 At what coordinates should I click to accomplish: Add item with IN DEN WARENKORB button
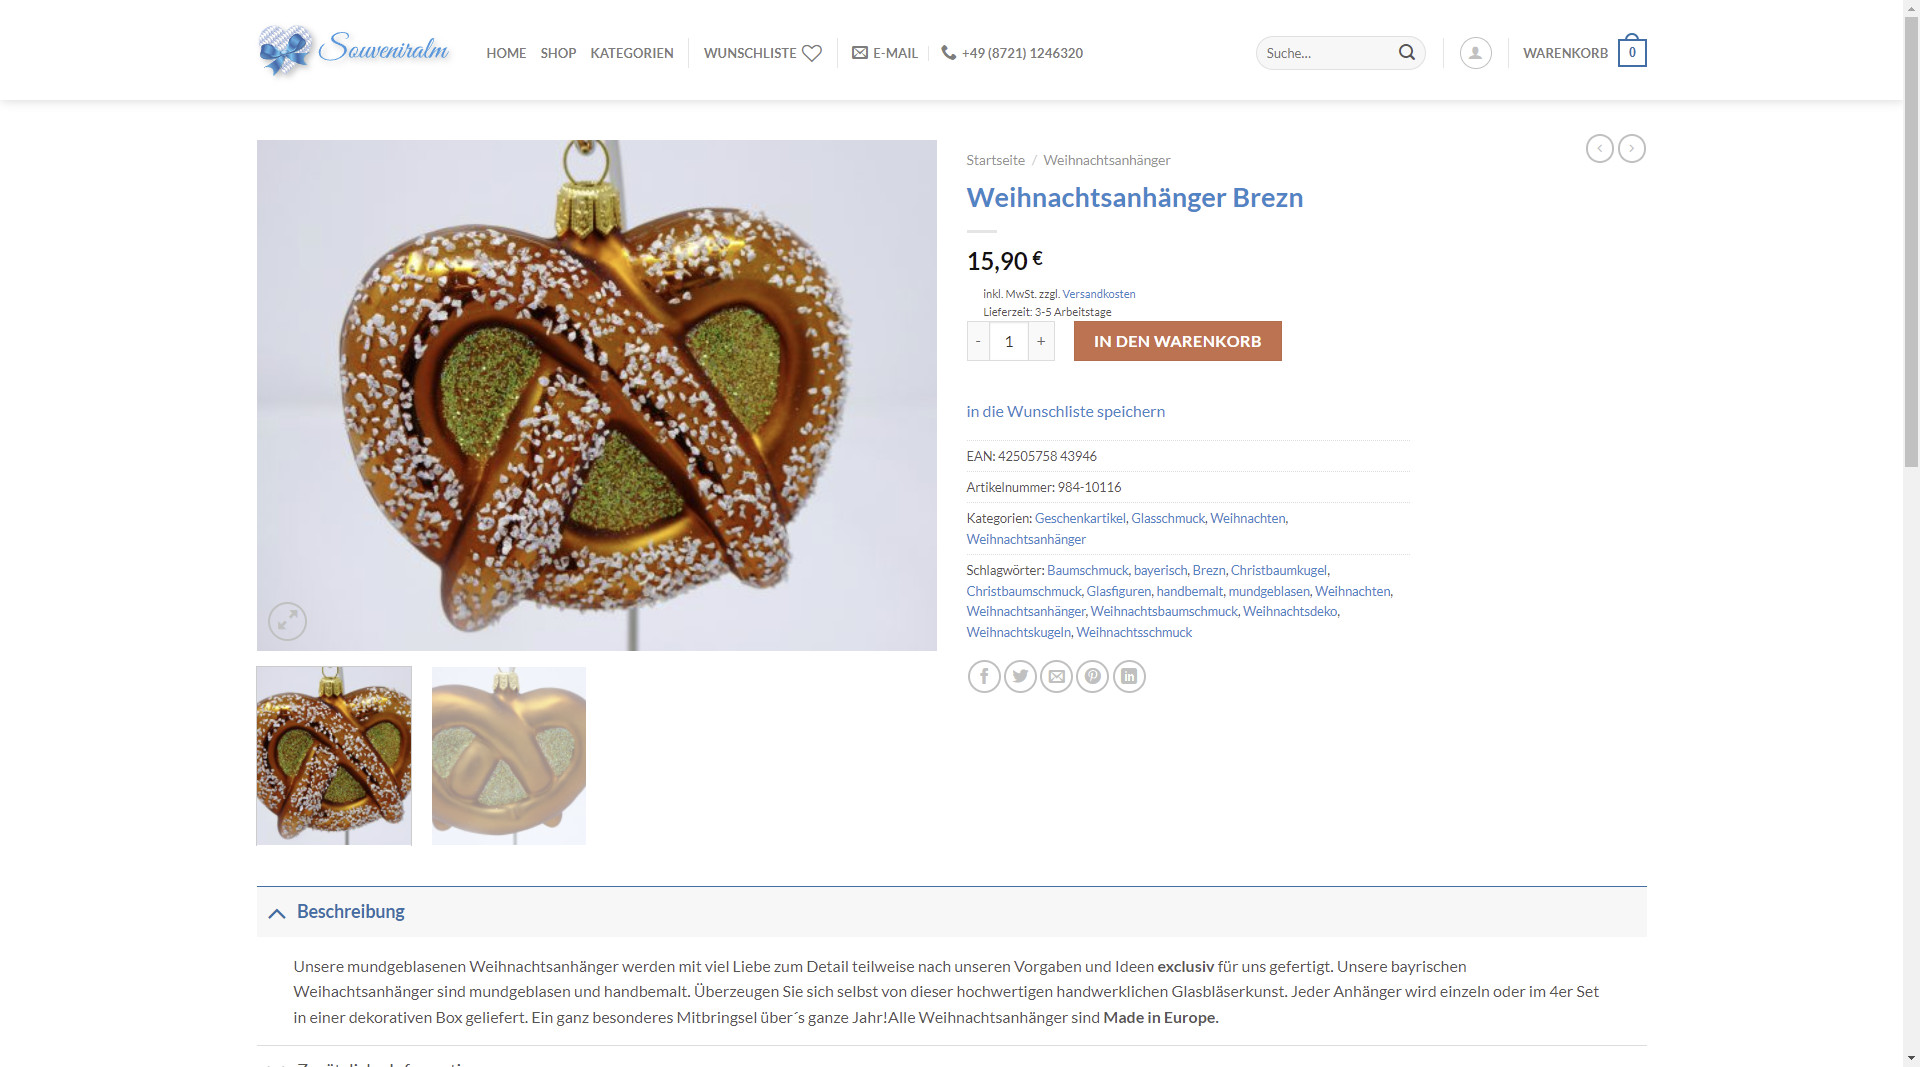coord(1177,341)
